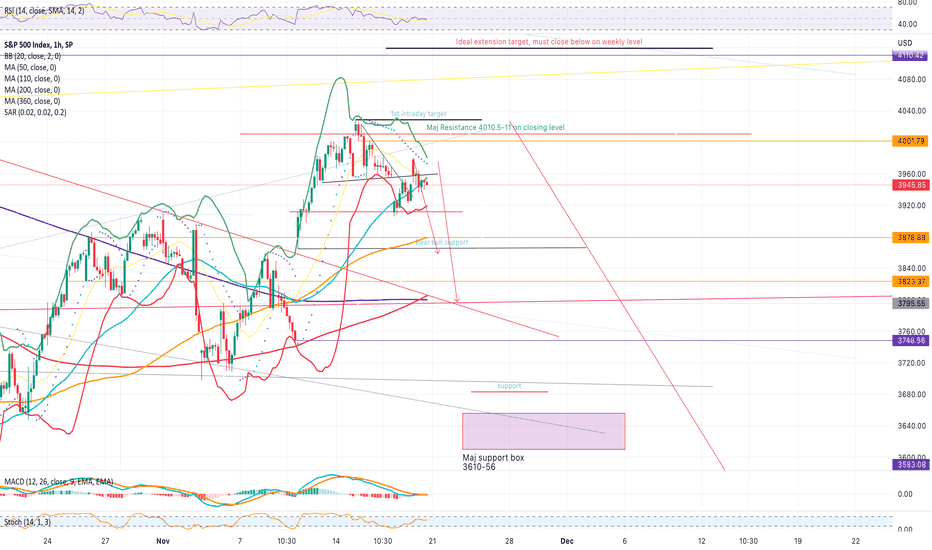
Task: Click the RSI (14, close, SMA, 14, 2) indicator label
Action: (44, 11)
